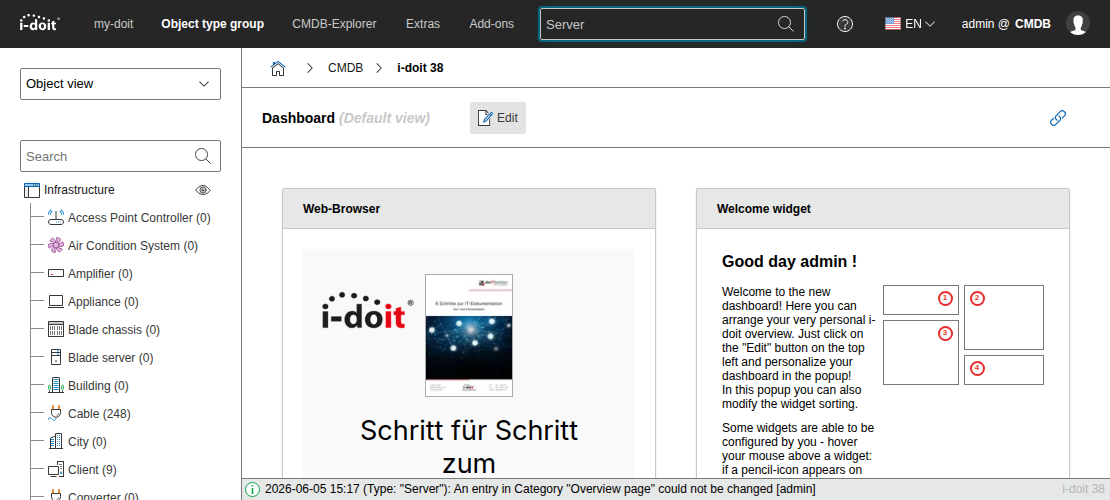This screenshot has width=1110, height=500.
Task: Open the Object type group menu
Action: (212, 23)
